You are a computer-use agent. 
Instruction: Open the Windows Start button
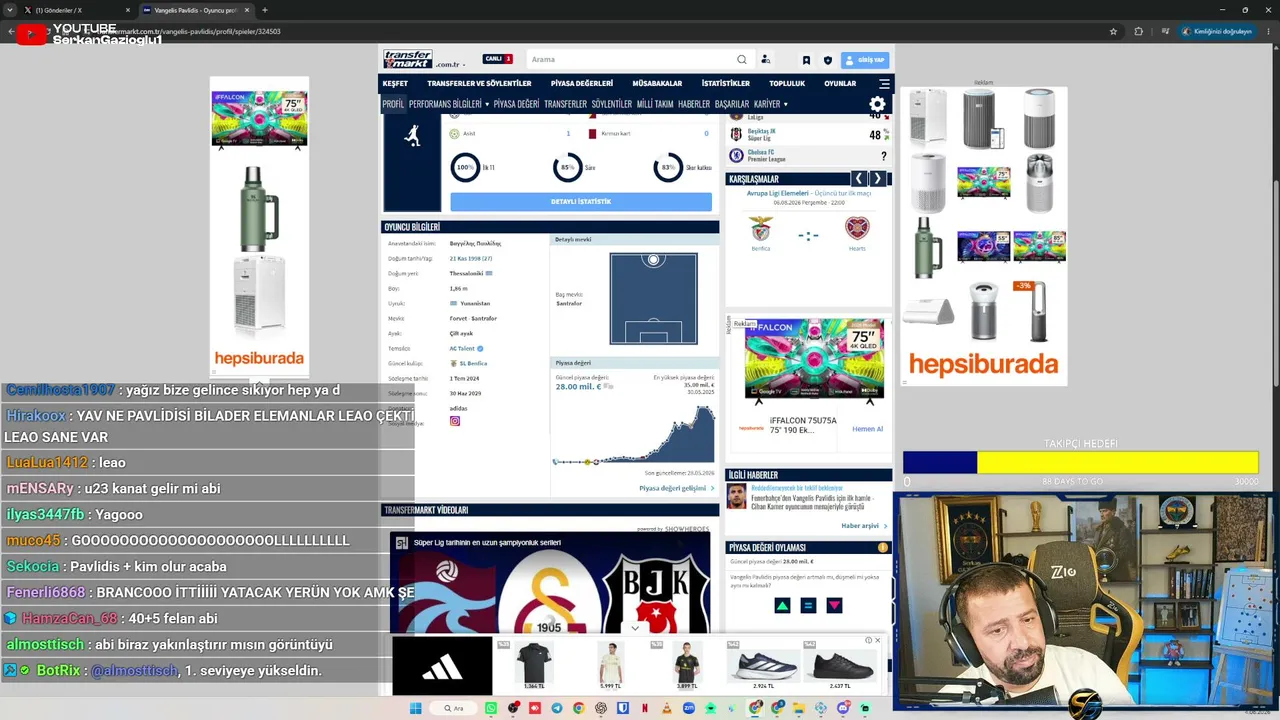(415, 708)
